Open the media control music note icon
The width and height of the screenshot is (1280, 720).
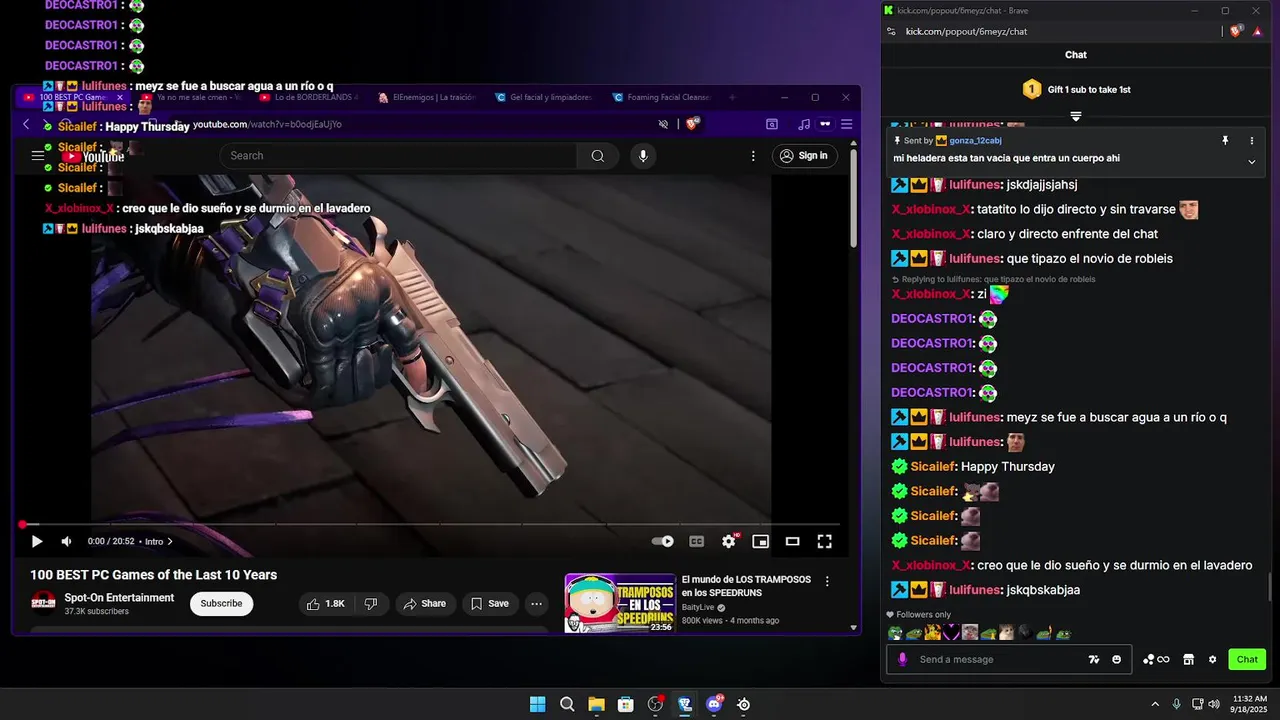click(804, 124)
